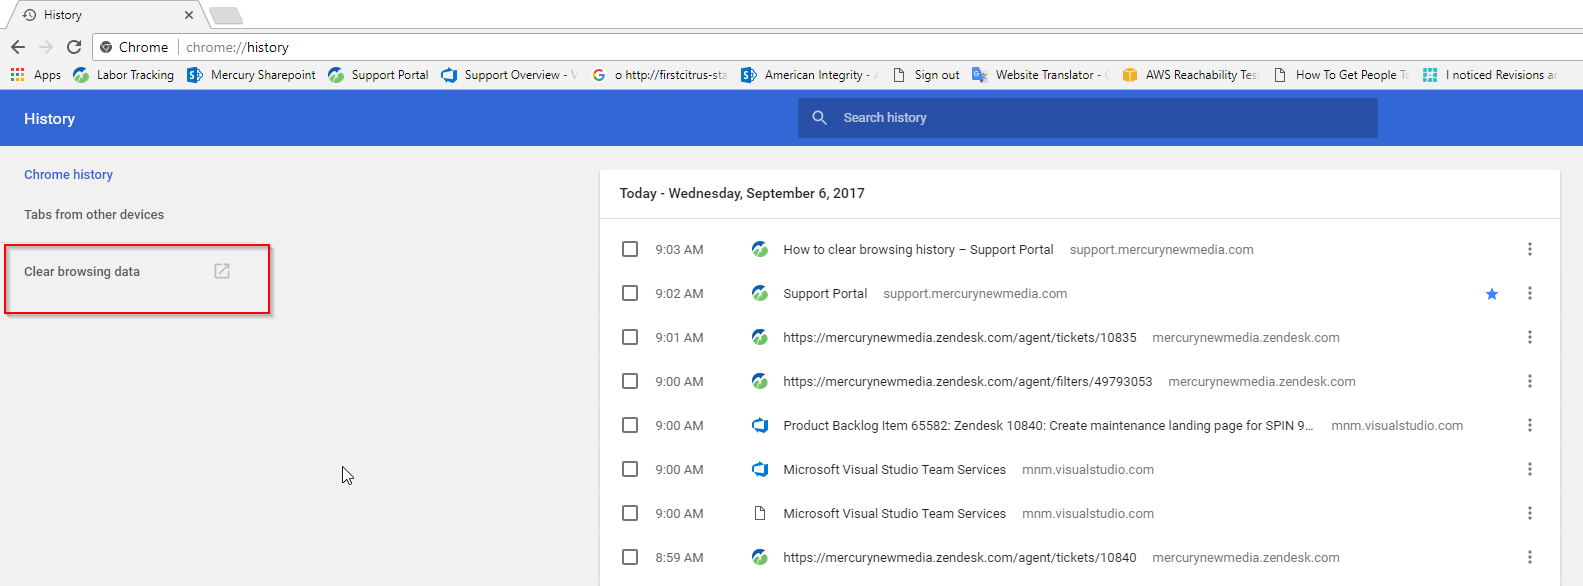
Task: Go back with the browser back arrow
Action: (x=18, y=47)
